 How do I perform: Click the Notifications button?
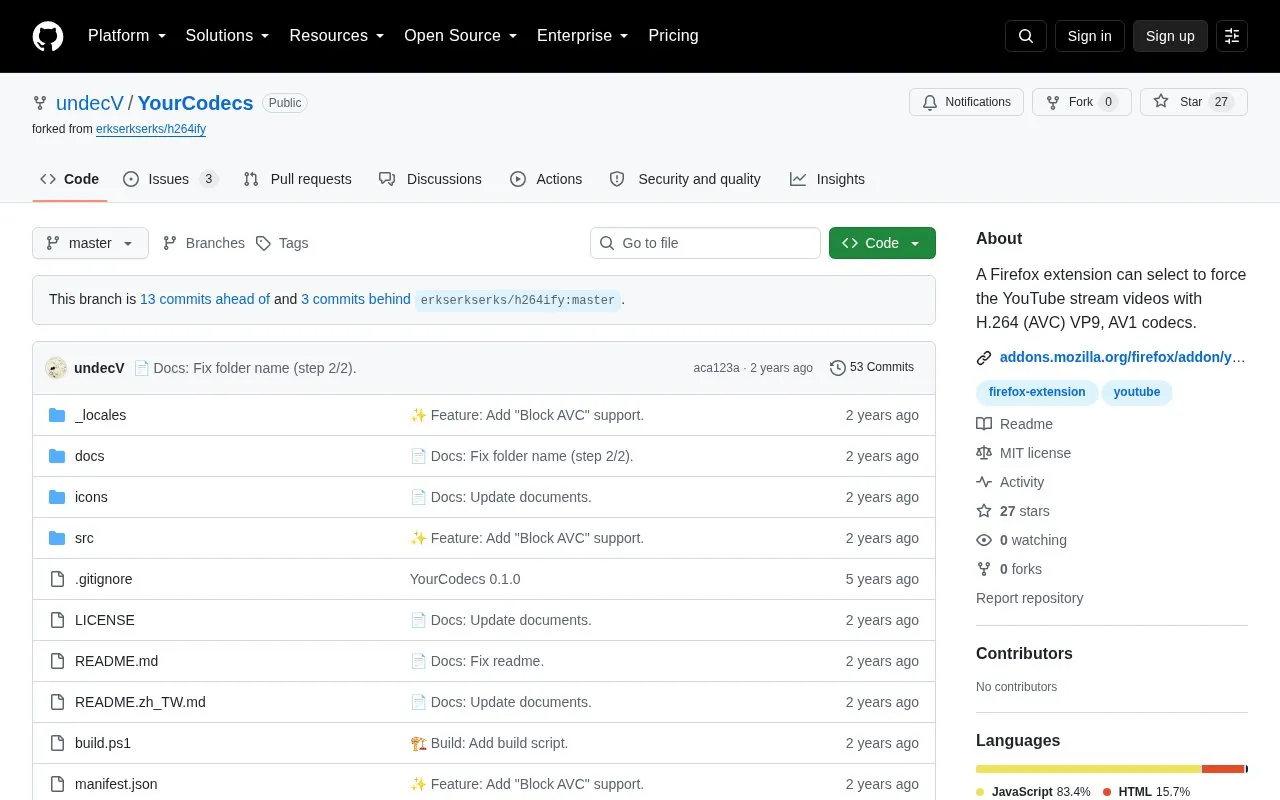point(966,102)
